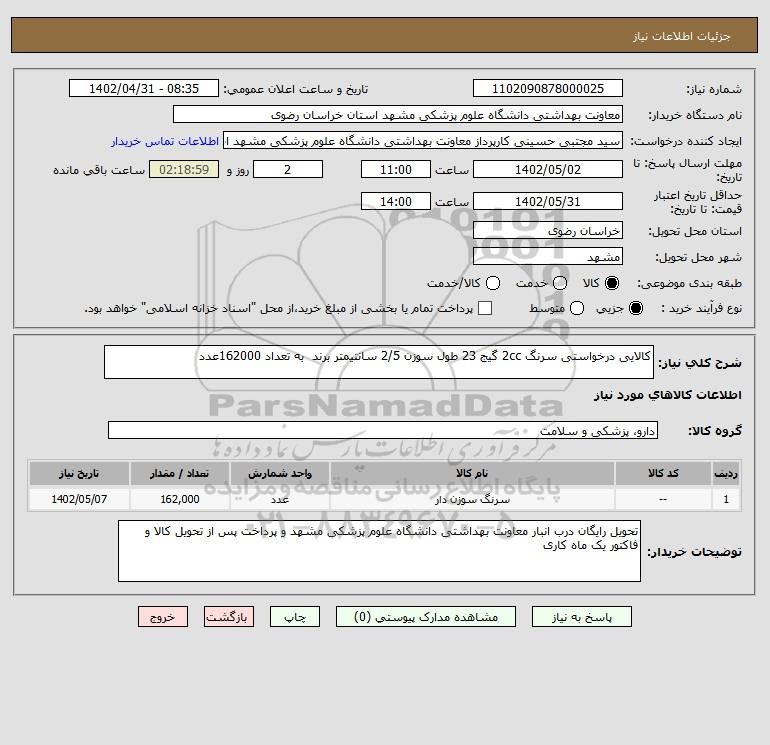
Task: Click the شرح کلی نیاز description box
Action: coord(379,362)
